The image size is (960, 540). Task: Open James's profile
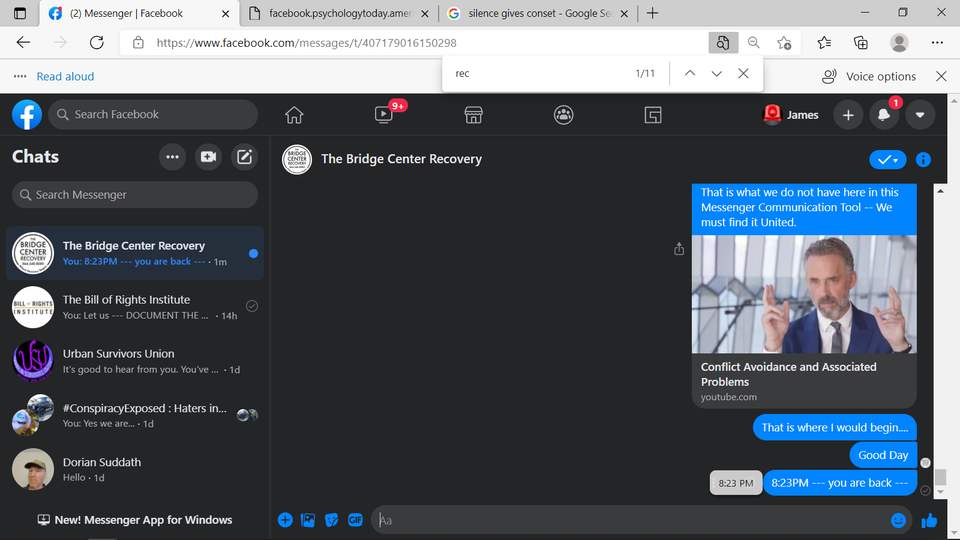[791, 114]
